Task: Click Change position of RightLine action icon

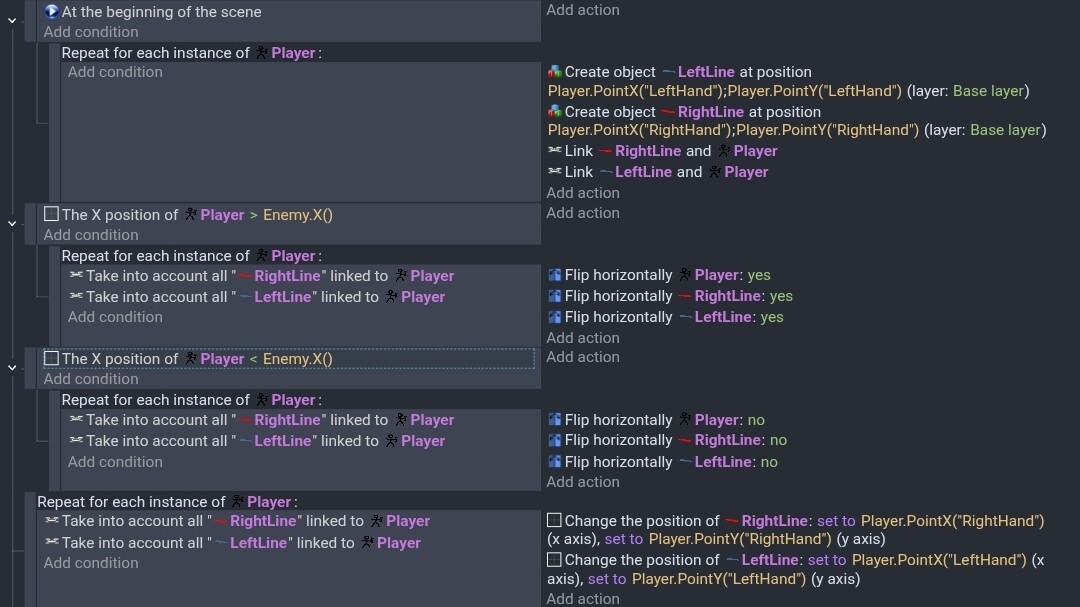Action: [555, 521]
